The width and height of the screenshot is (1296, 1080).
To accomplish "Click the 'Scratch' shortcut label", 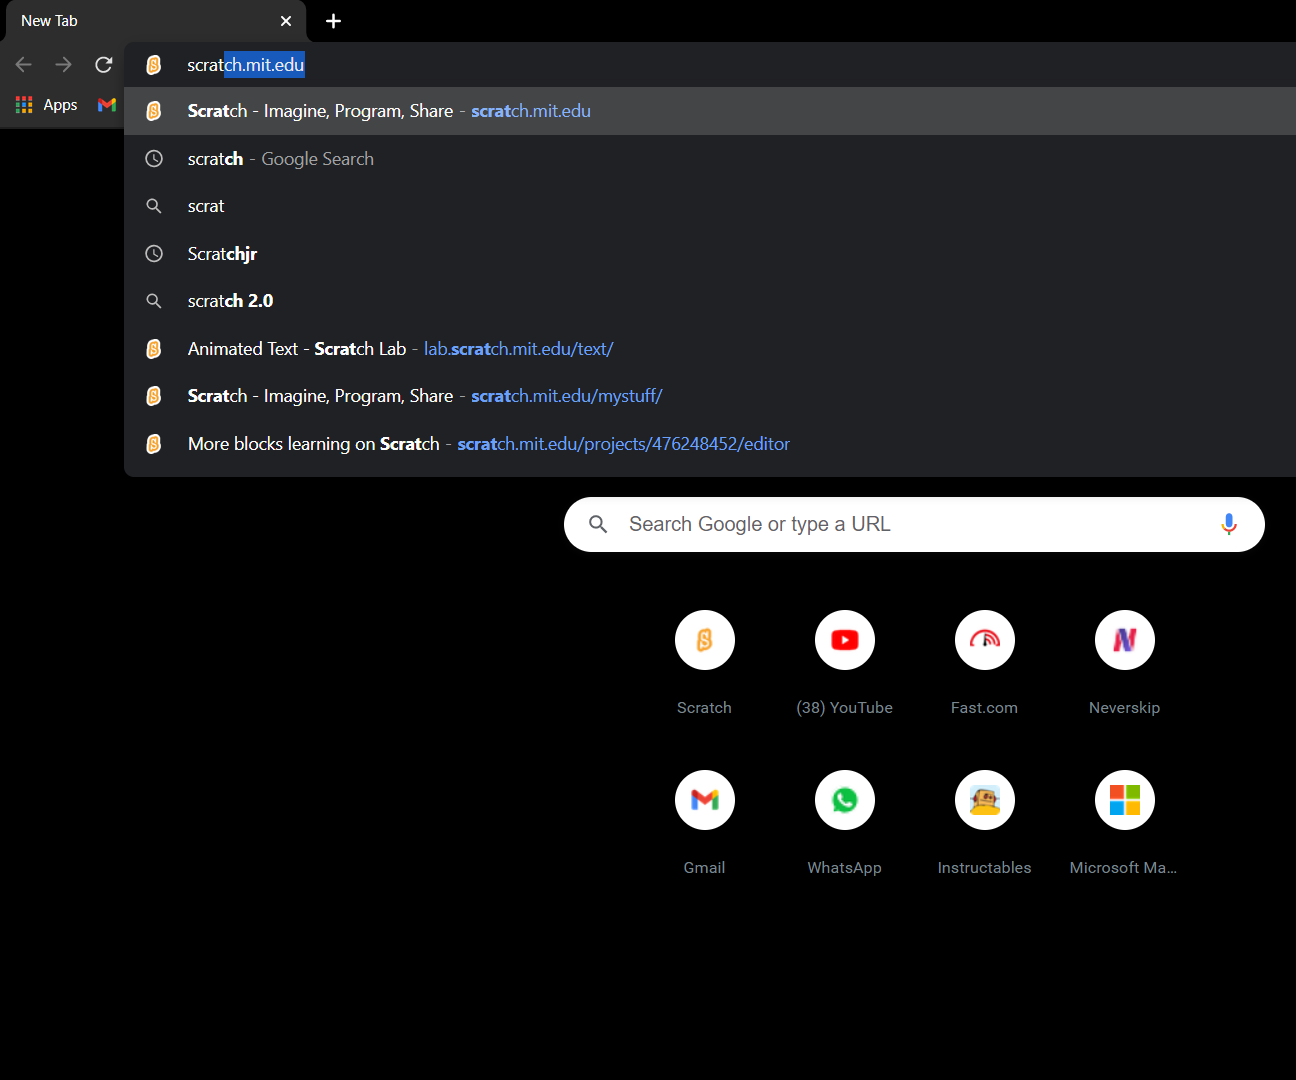I will pyautogui.click(x=705, y=708).
